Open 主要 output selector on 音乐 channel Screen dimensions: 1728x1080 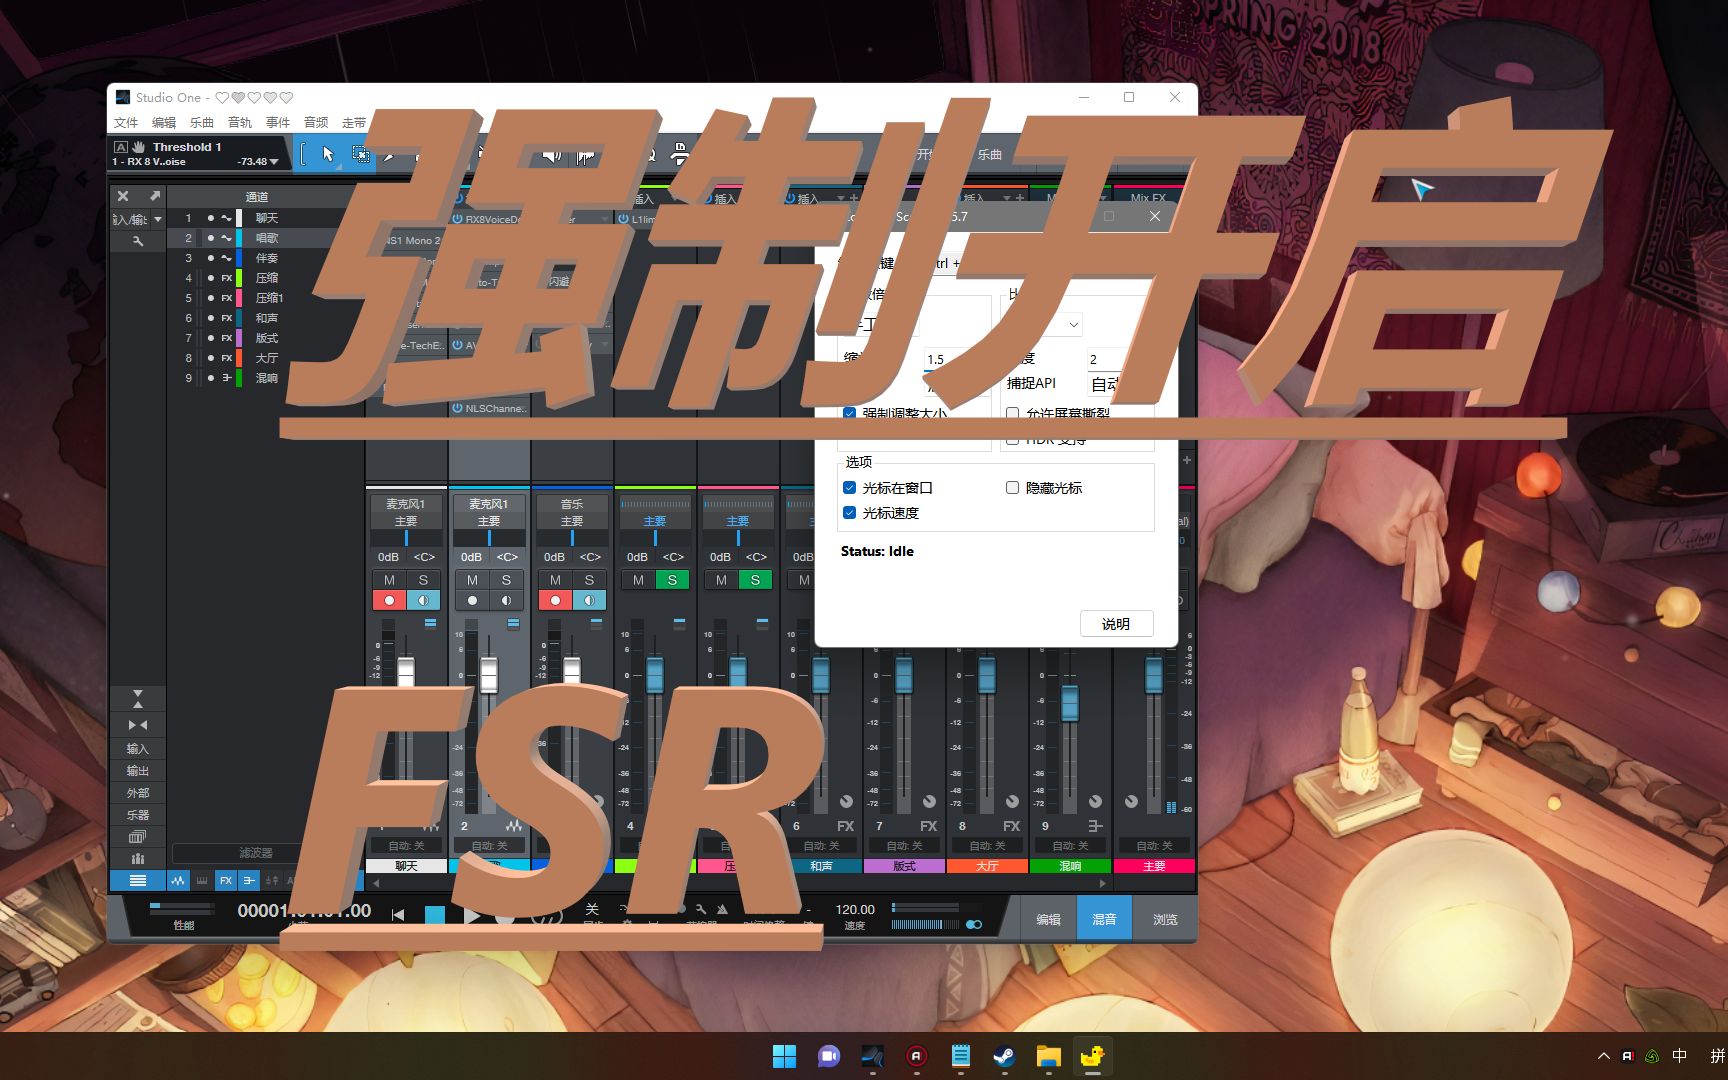tap(572, 521)
